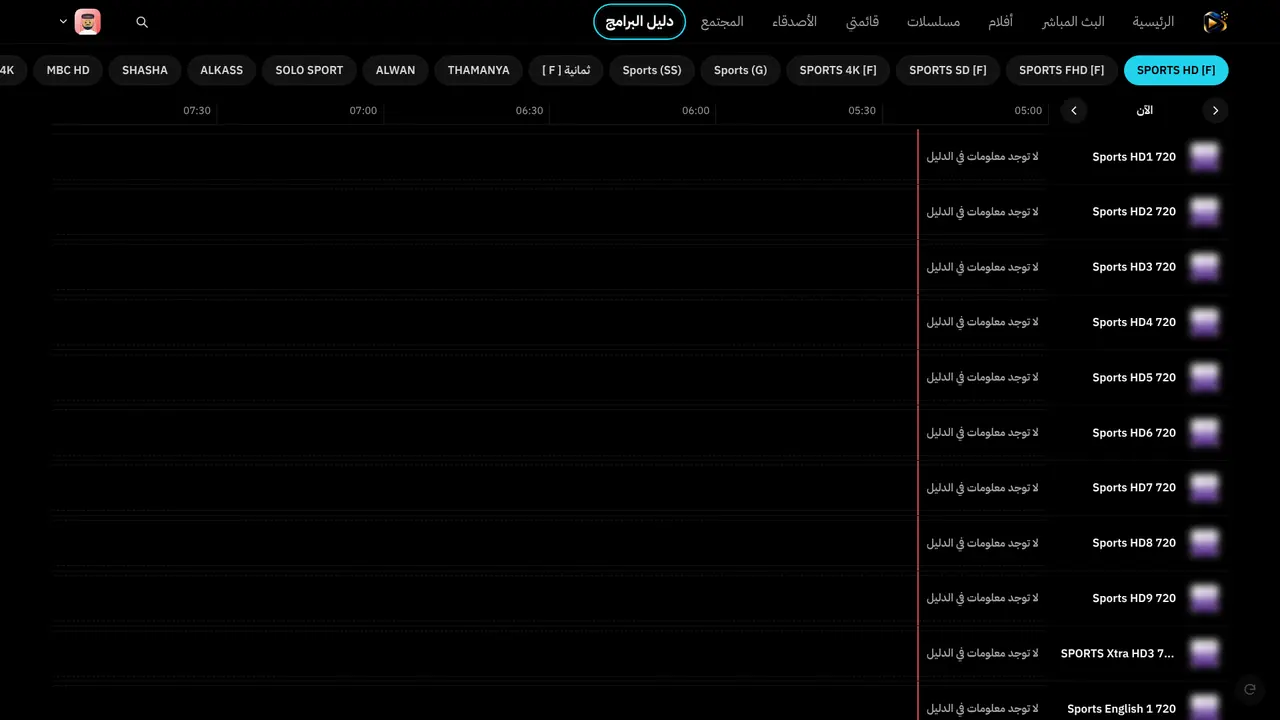Click Sports HD4 720 channel name
This screenshot has width=1280, height=720.
(x=1134, y=322)
